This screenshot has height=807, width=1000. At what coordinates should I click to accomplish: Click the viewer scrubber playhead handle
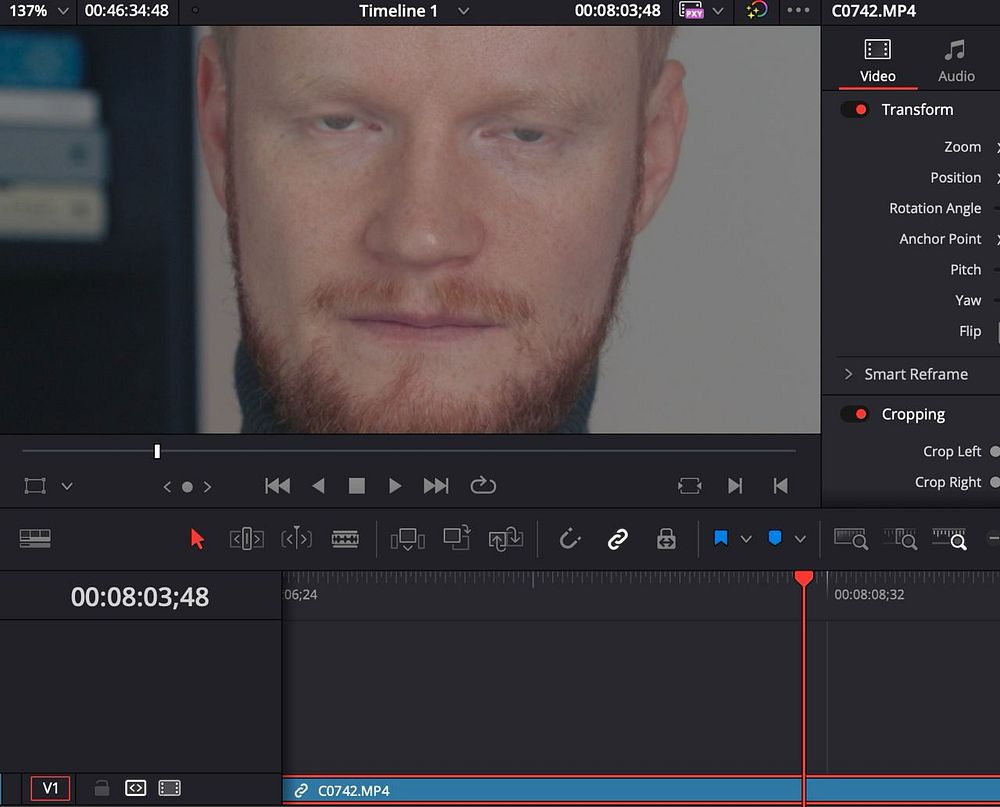click(157, 452)
